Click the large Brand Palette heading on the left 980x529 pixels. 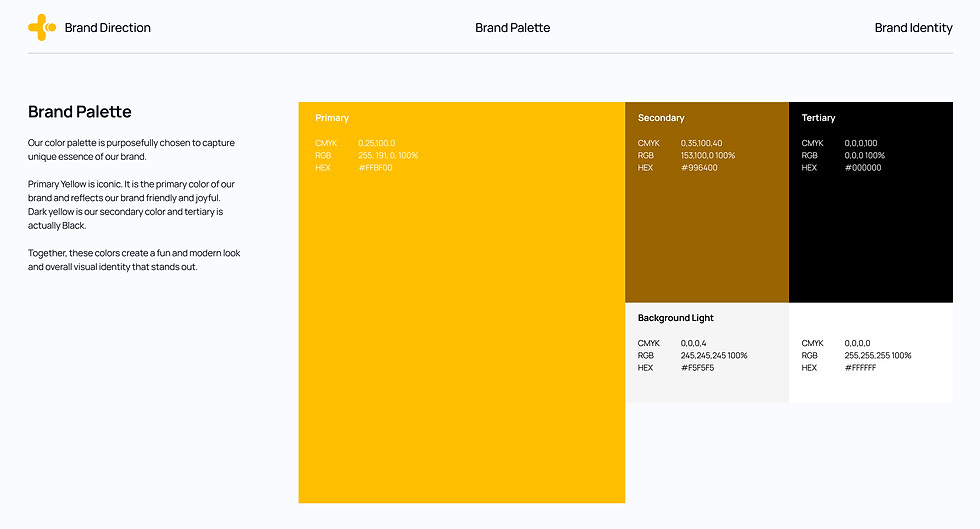(79, 111)
